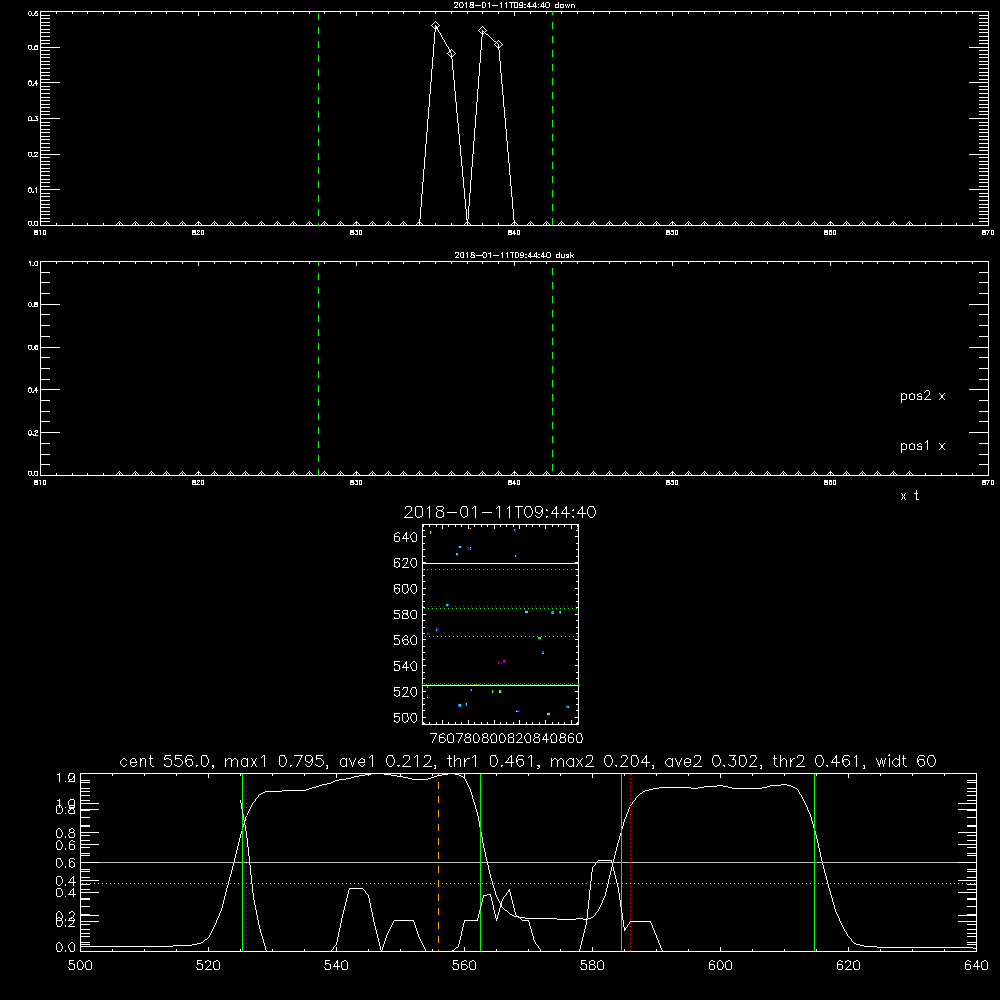Screen dimensions: 1000x1000
Task: Click the right green dashed line in dawn plot
Action: coord(552,118)
